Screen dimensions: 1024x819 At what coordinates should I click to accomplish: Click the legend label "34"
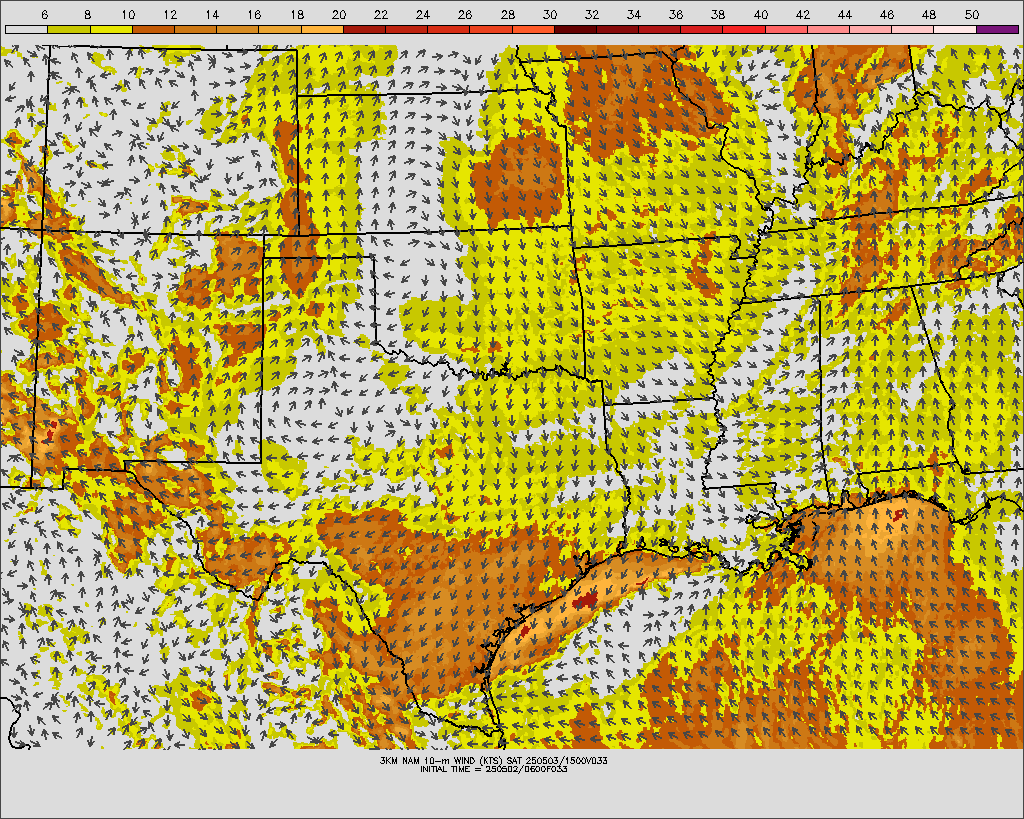point(633,14)
